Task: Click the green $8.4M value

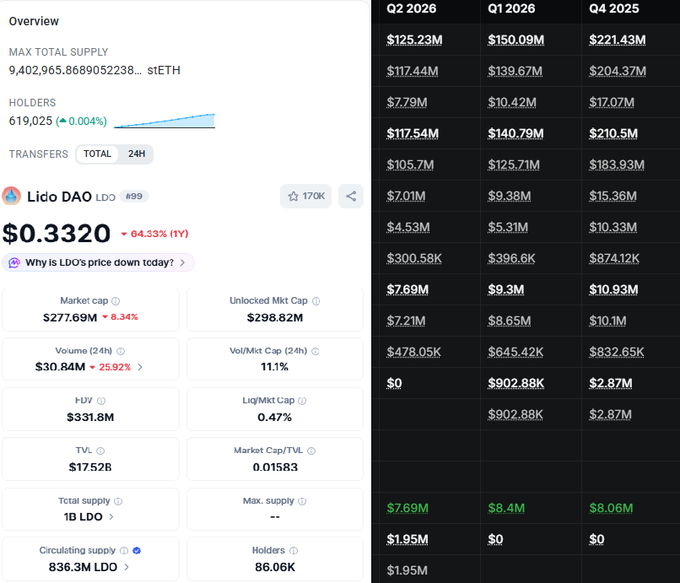Action: (506, 508)
